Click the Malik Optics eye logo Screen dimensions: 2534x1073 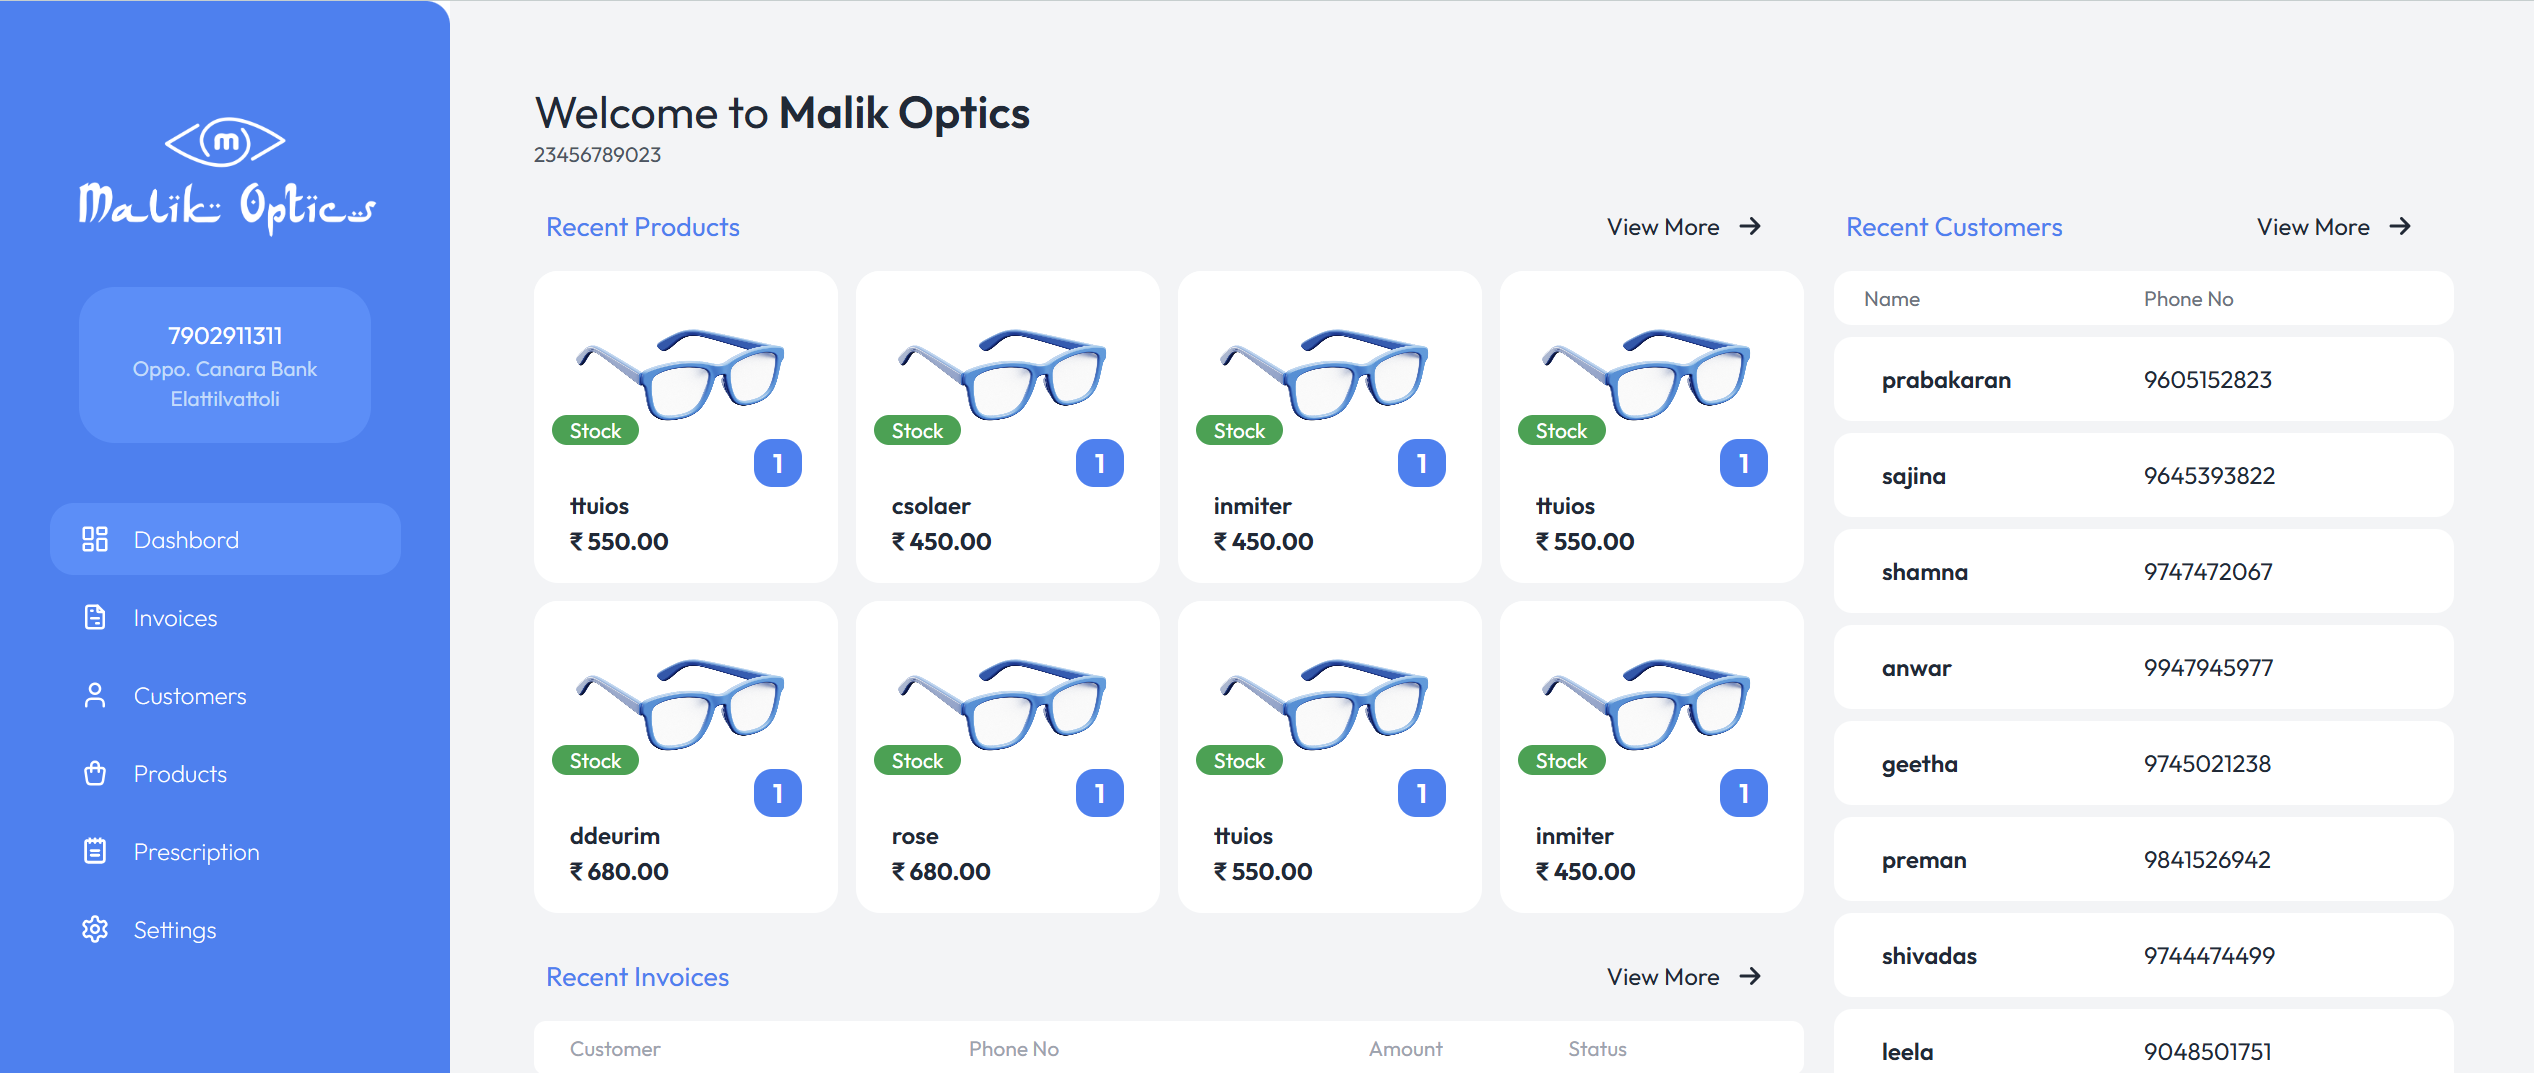coord(225,141)
